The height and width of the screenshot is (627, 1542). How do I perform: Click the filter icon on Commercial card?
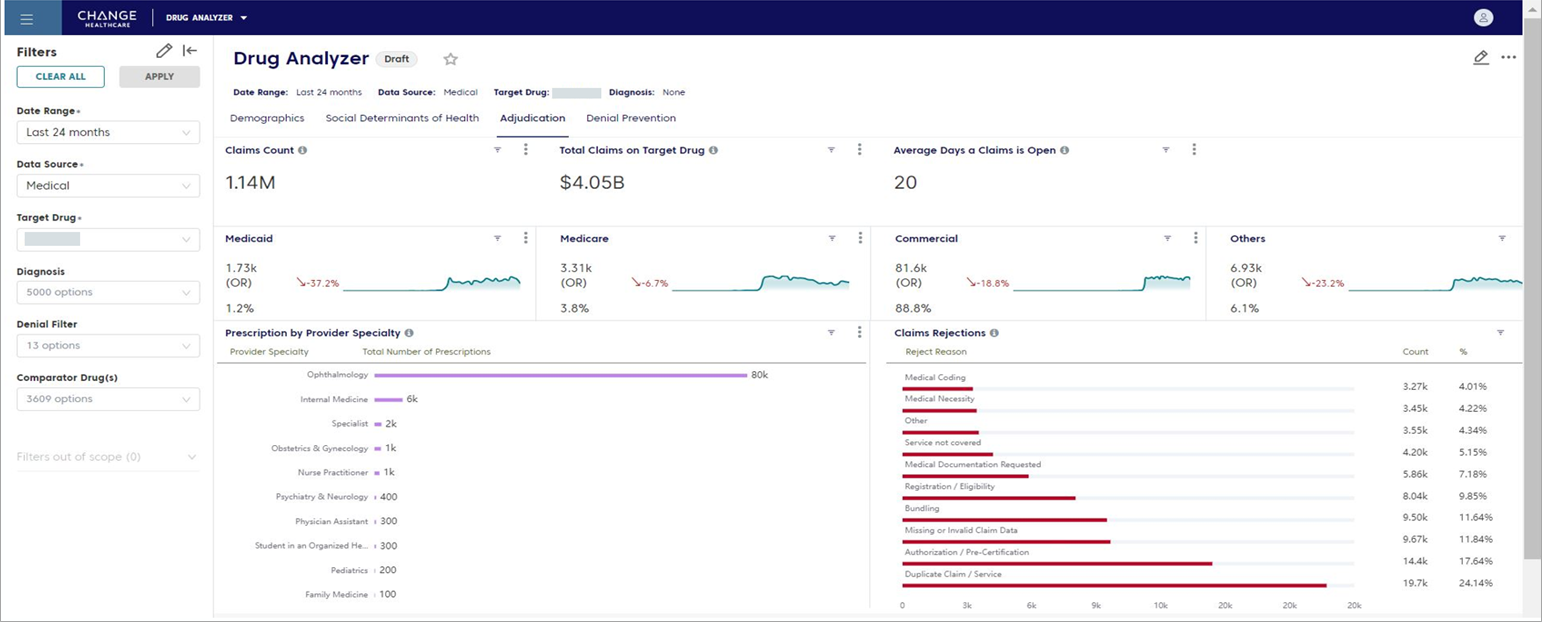point(1167,239)
